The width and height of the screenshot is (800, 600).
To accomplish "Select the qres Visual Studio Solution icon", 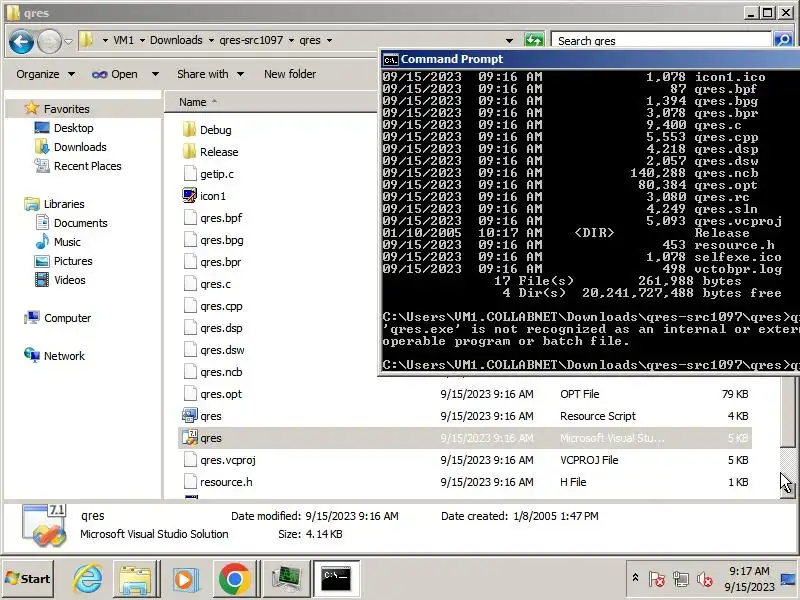I will (190, 438).
